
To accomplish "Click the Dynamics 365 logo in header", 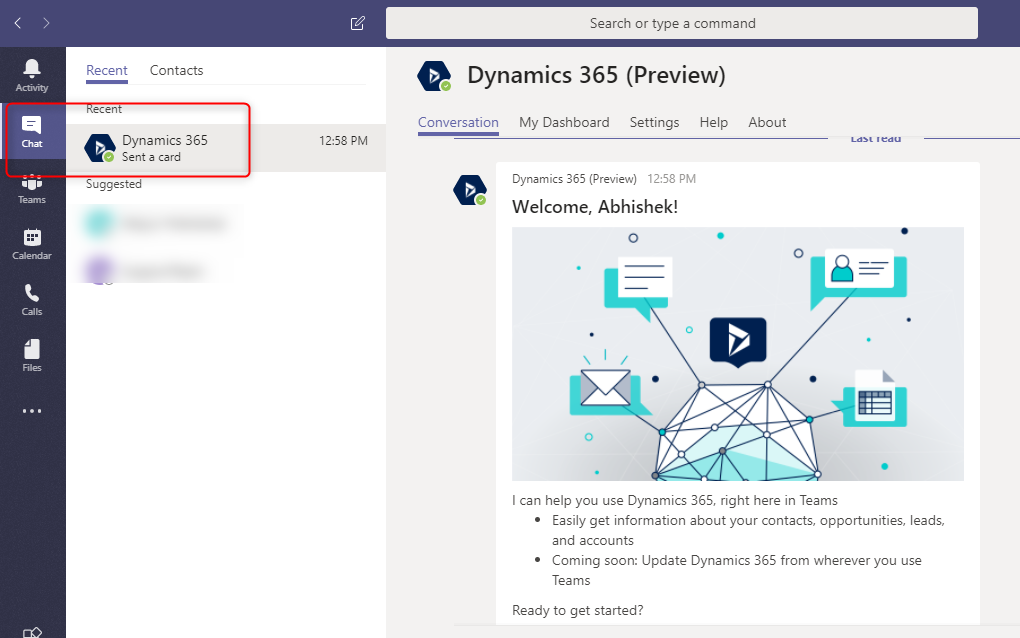I will pyautogui.click(x=435, y=75).
